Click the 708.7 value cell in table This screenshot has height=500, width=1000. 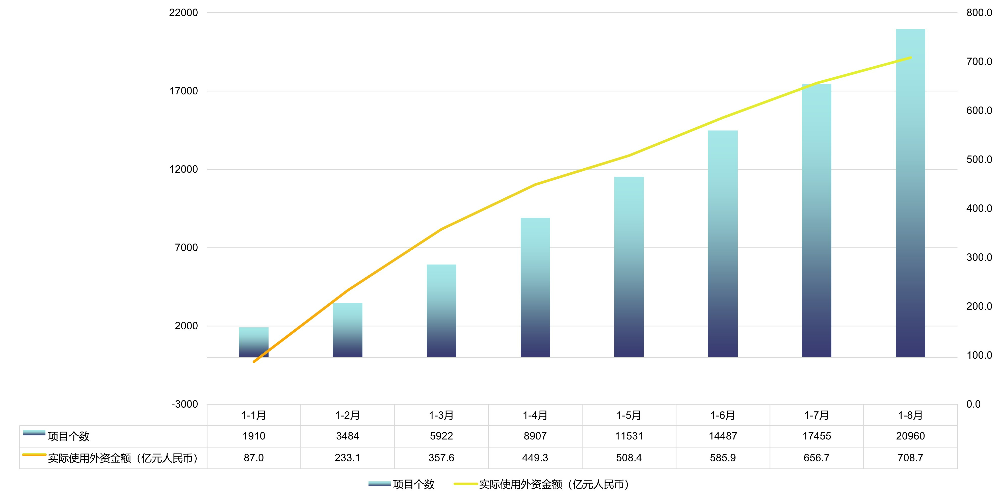pyautogui.click(x=910, y=457)
